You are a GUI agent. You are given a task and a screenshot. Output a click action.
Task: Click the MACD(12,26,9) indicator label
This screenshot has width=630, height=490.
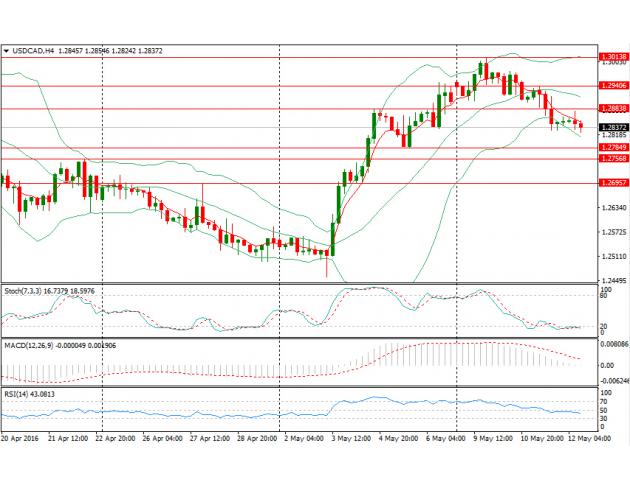pos(30,345)
